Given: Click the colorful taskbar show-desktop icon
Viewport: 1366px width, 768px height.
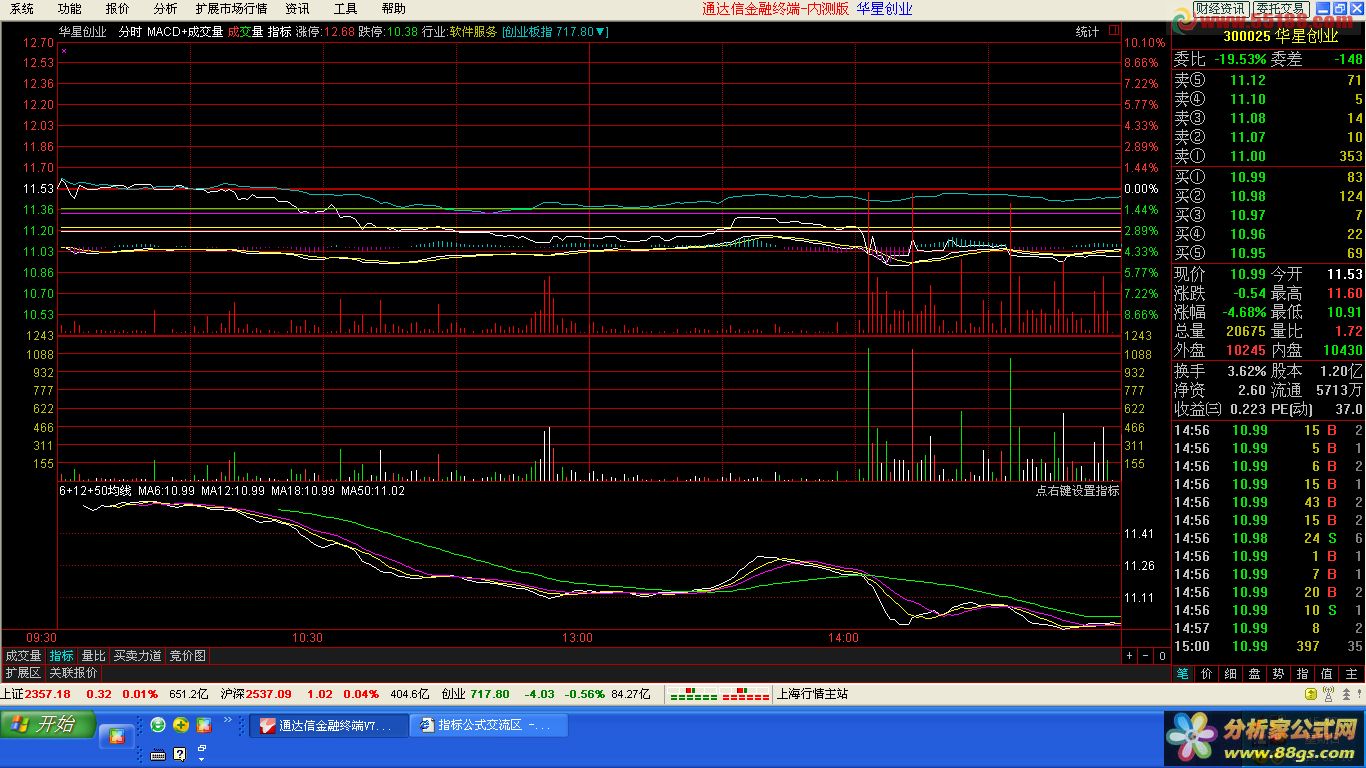Looking at the screenshot, I should [116, 736].
